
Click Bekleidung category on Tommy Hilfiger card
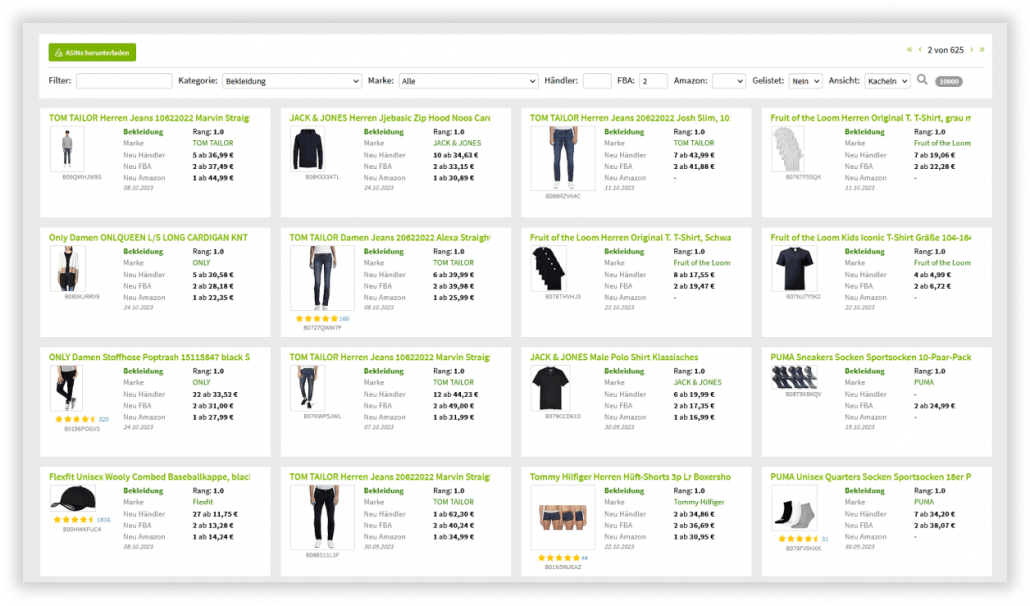(x=624, y=491)
